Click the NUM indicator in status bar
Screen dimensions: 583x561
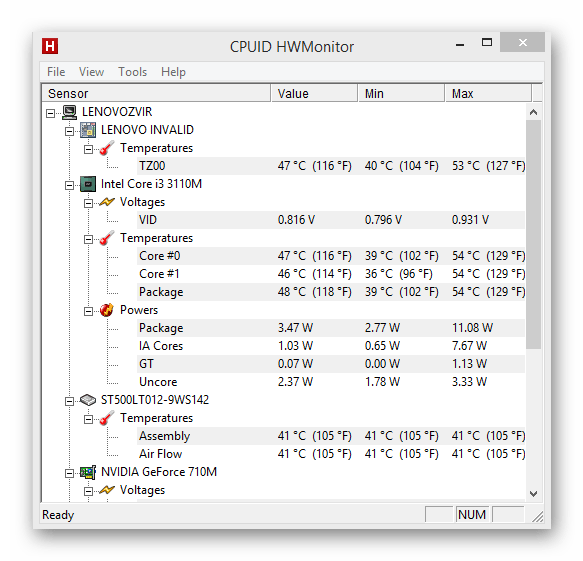tap(472, 515)
